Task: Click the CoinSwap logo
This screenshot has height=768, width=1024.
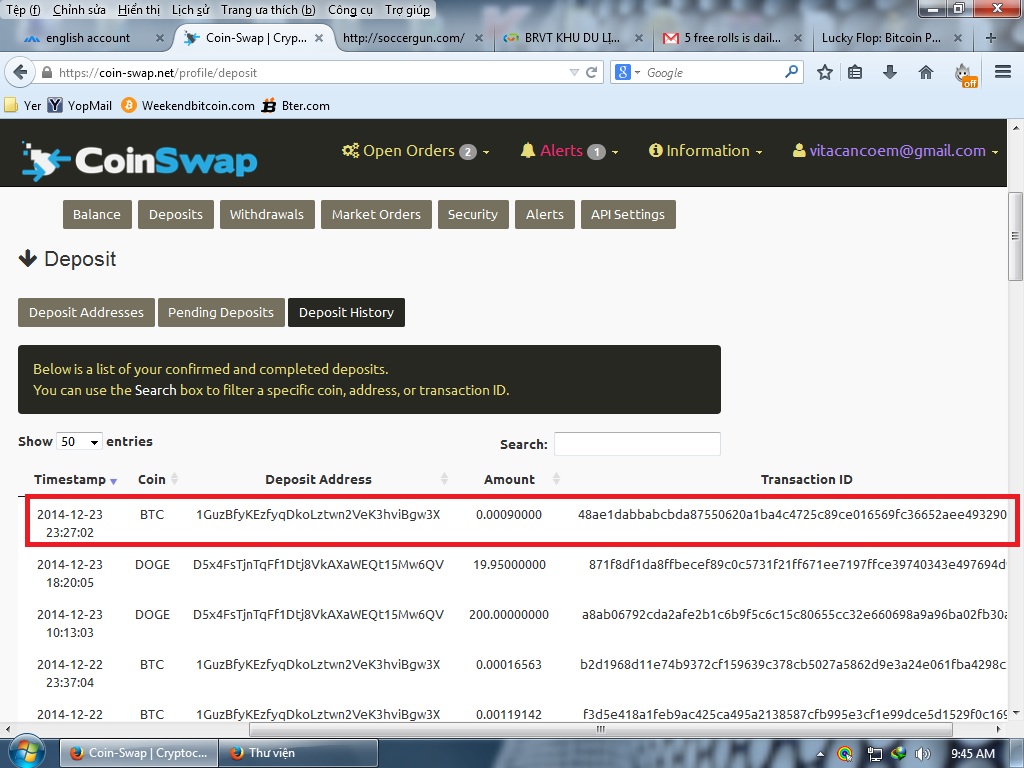Action: (139, 160)
